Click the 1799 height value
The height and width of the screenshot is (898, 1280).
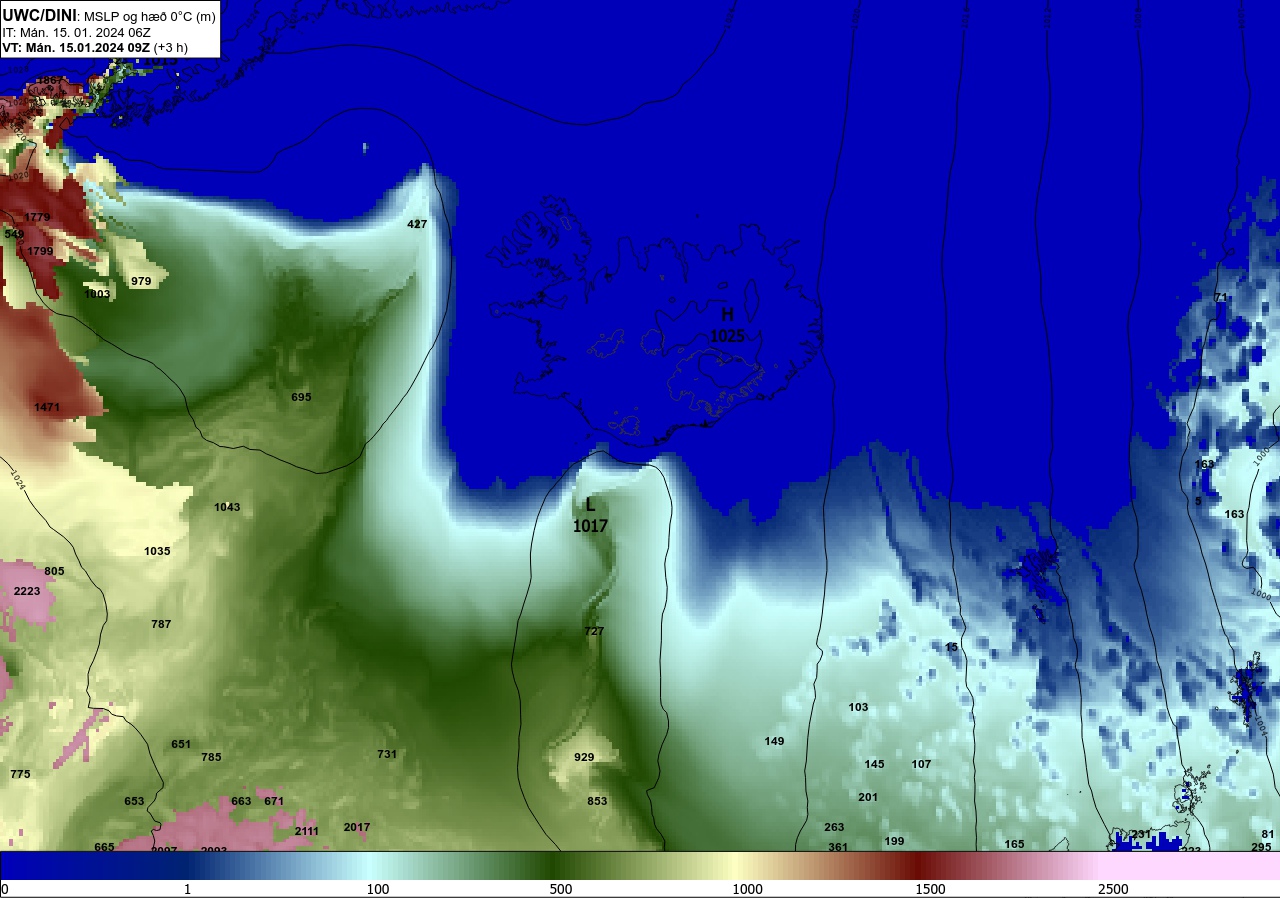[x=40, y=251]
